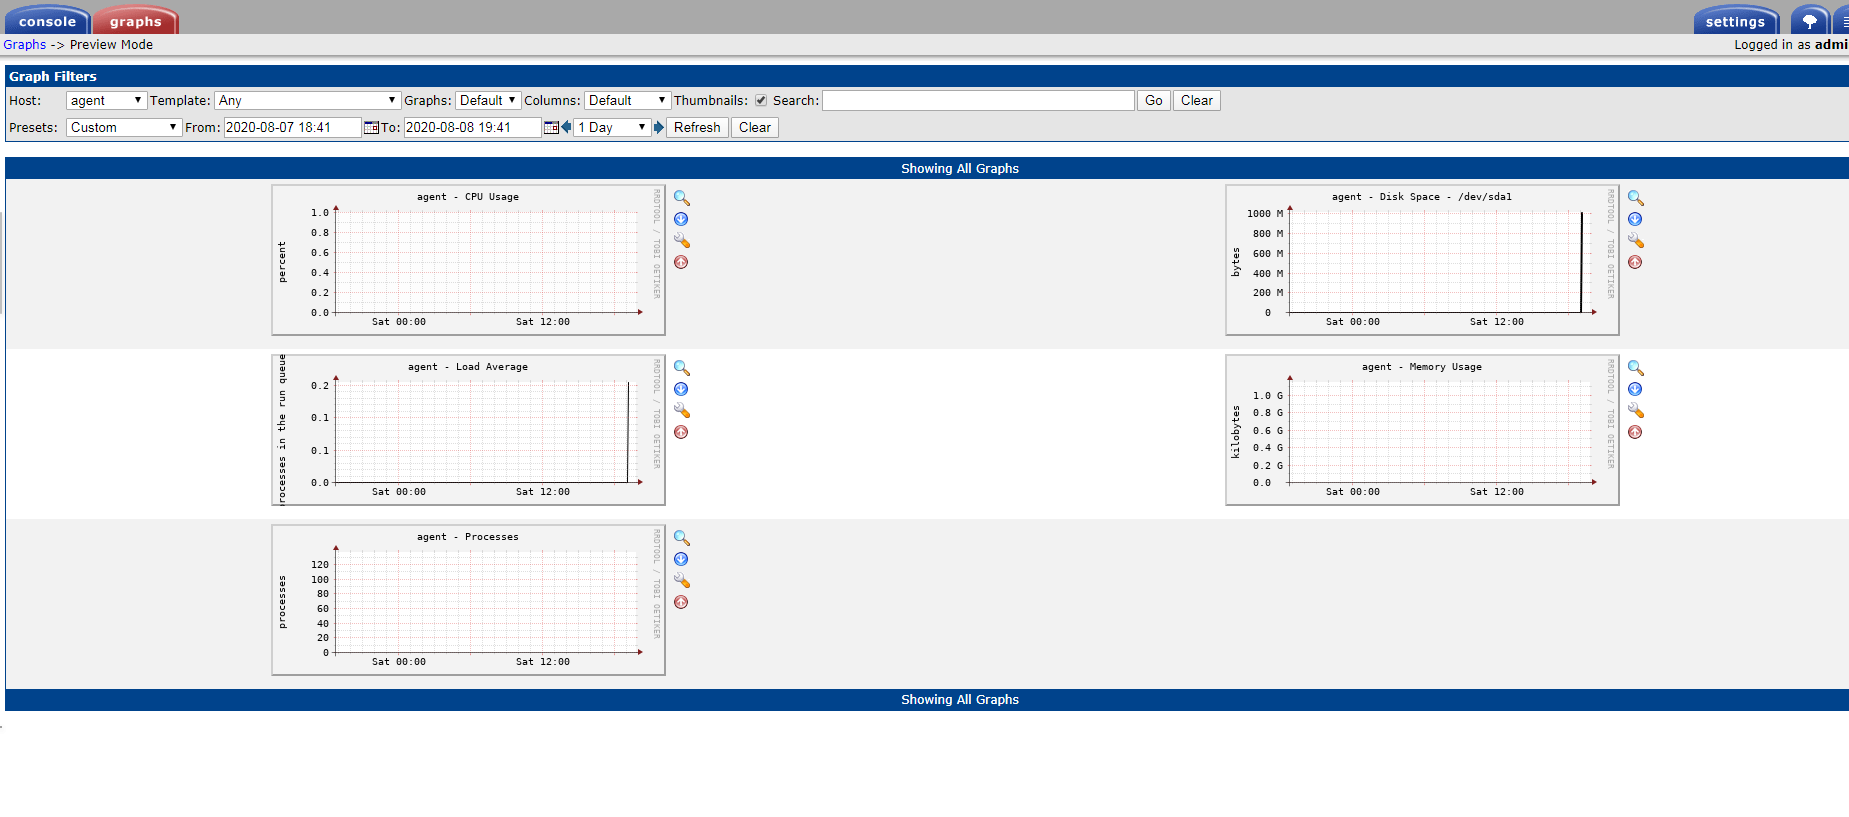The image size is (1849, 817).
Task: Click wrench icon next to Load Average graph
Action: coord(682,411)
